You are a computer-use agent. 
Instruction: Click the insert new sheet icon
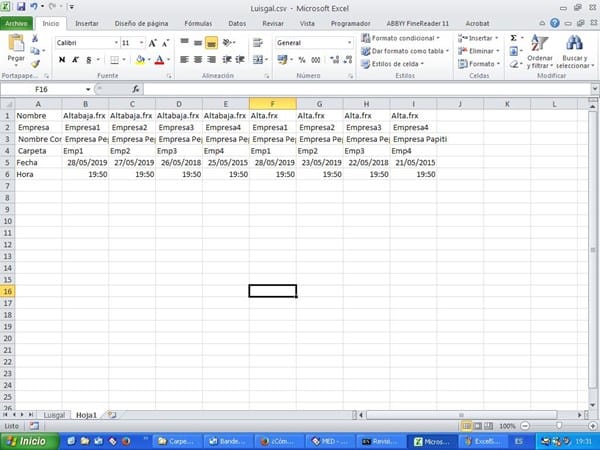[112, 415]
